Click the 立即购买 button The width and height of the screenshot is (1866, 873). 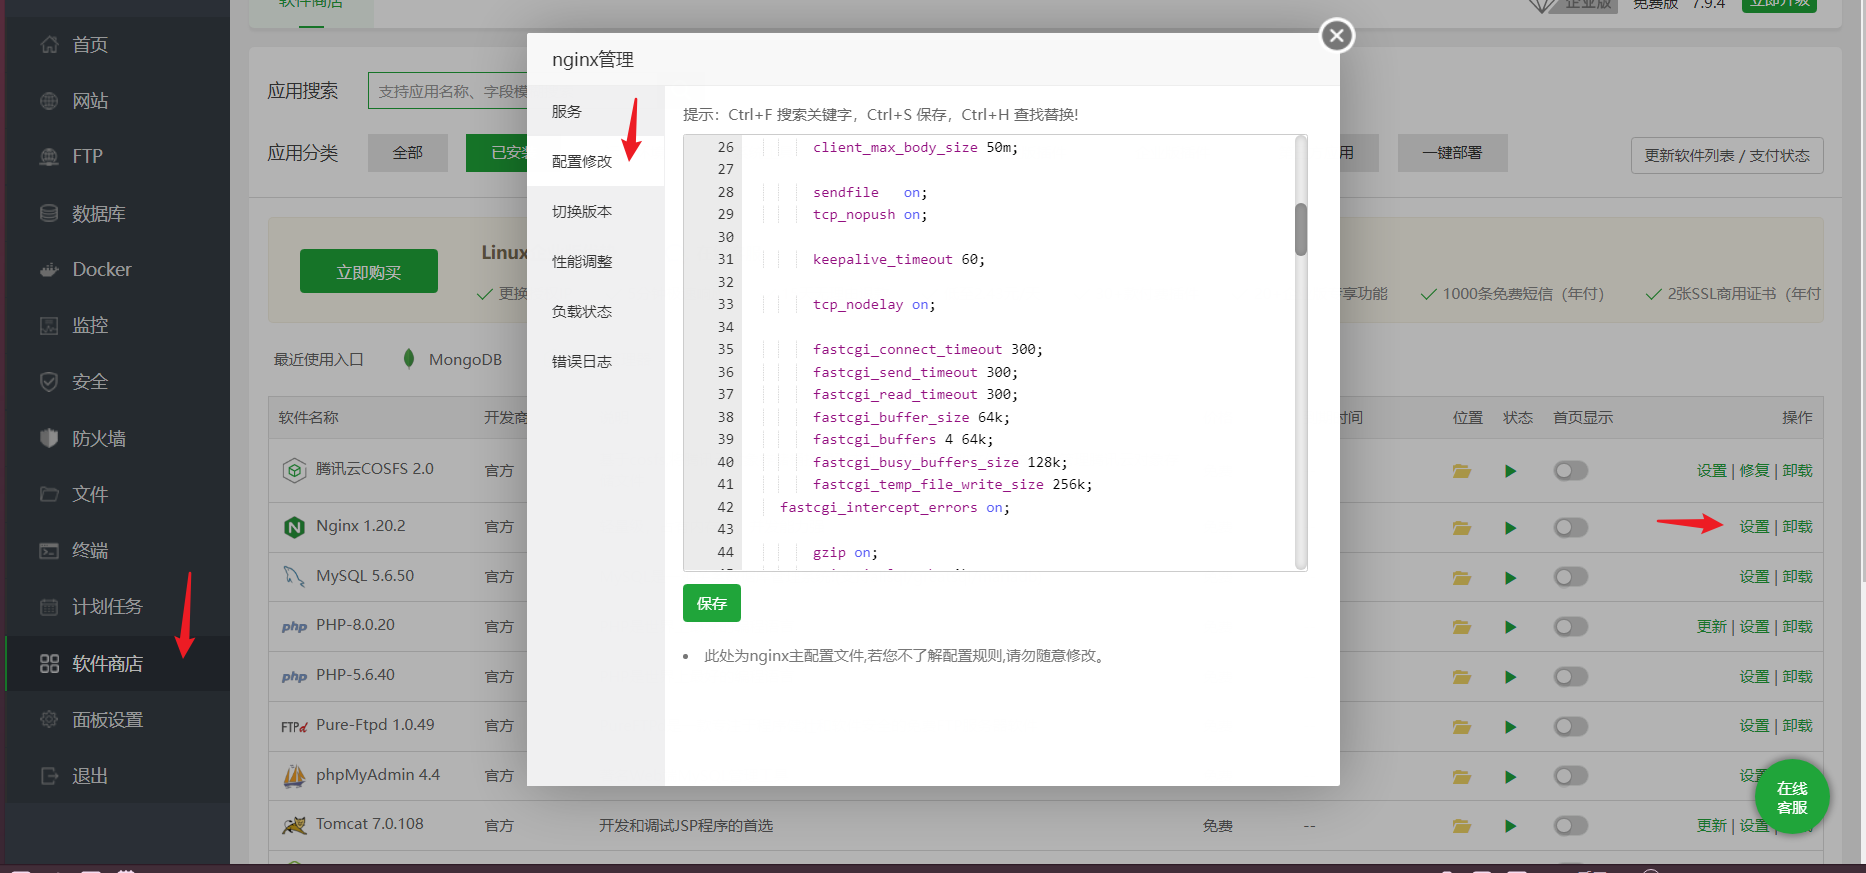pos(369,271)
